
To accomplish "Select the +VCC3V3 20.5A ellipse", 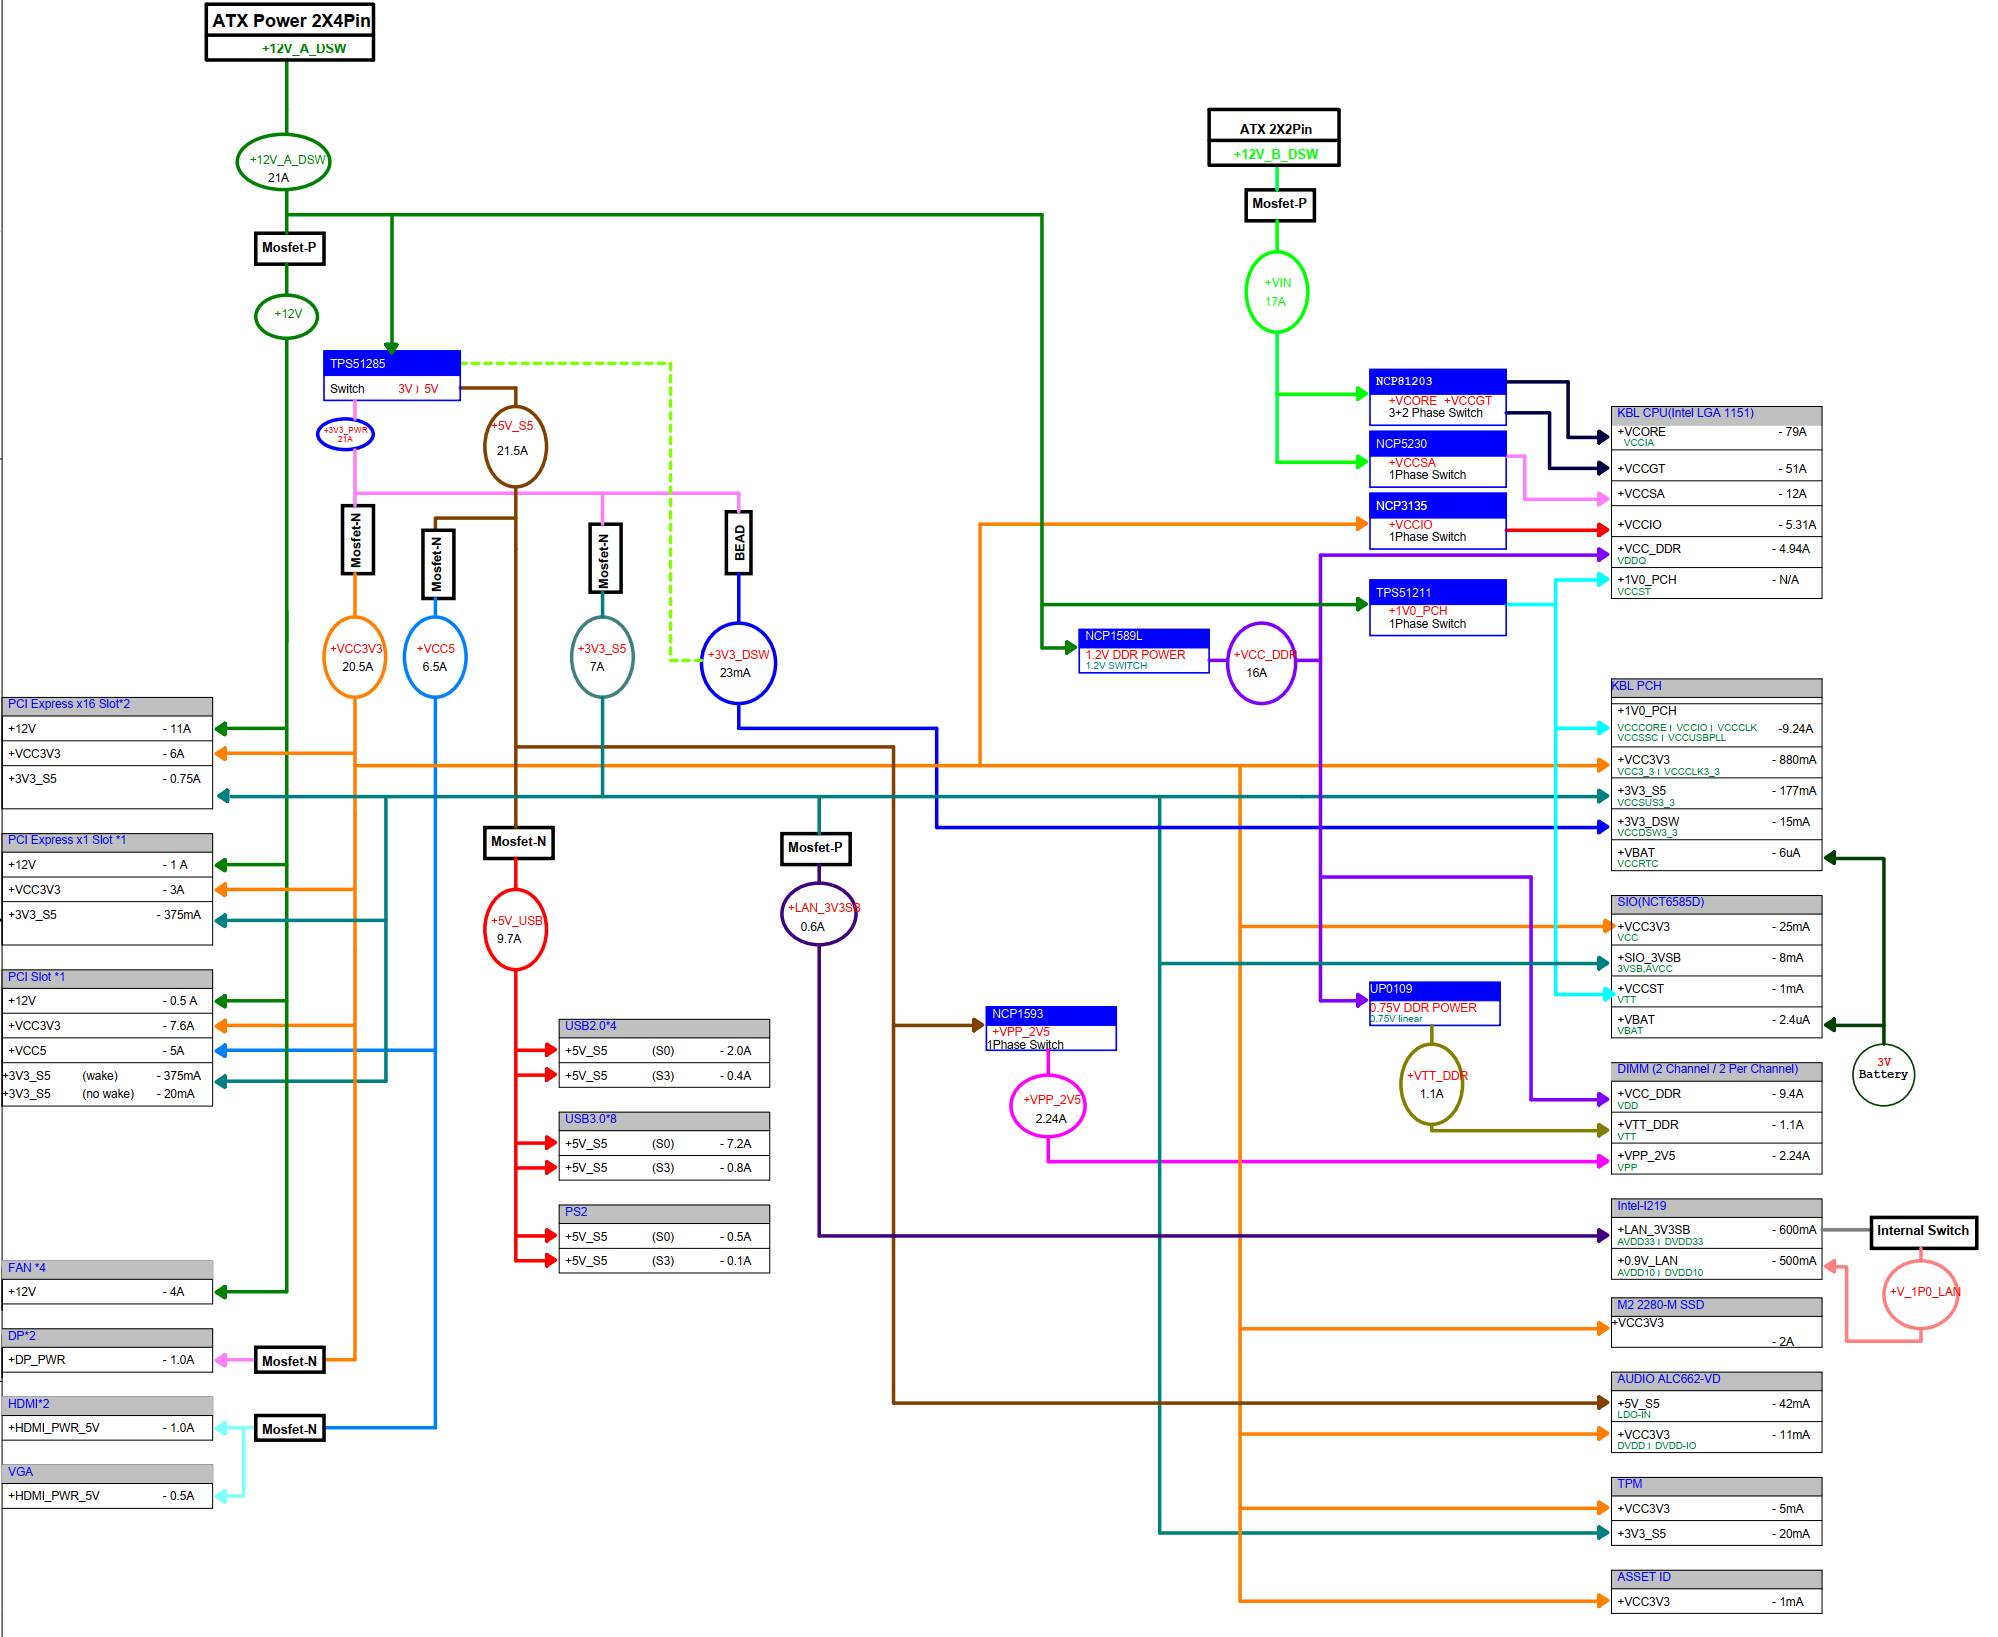I will [355, 657].
